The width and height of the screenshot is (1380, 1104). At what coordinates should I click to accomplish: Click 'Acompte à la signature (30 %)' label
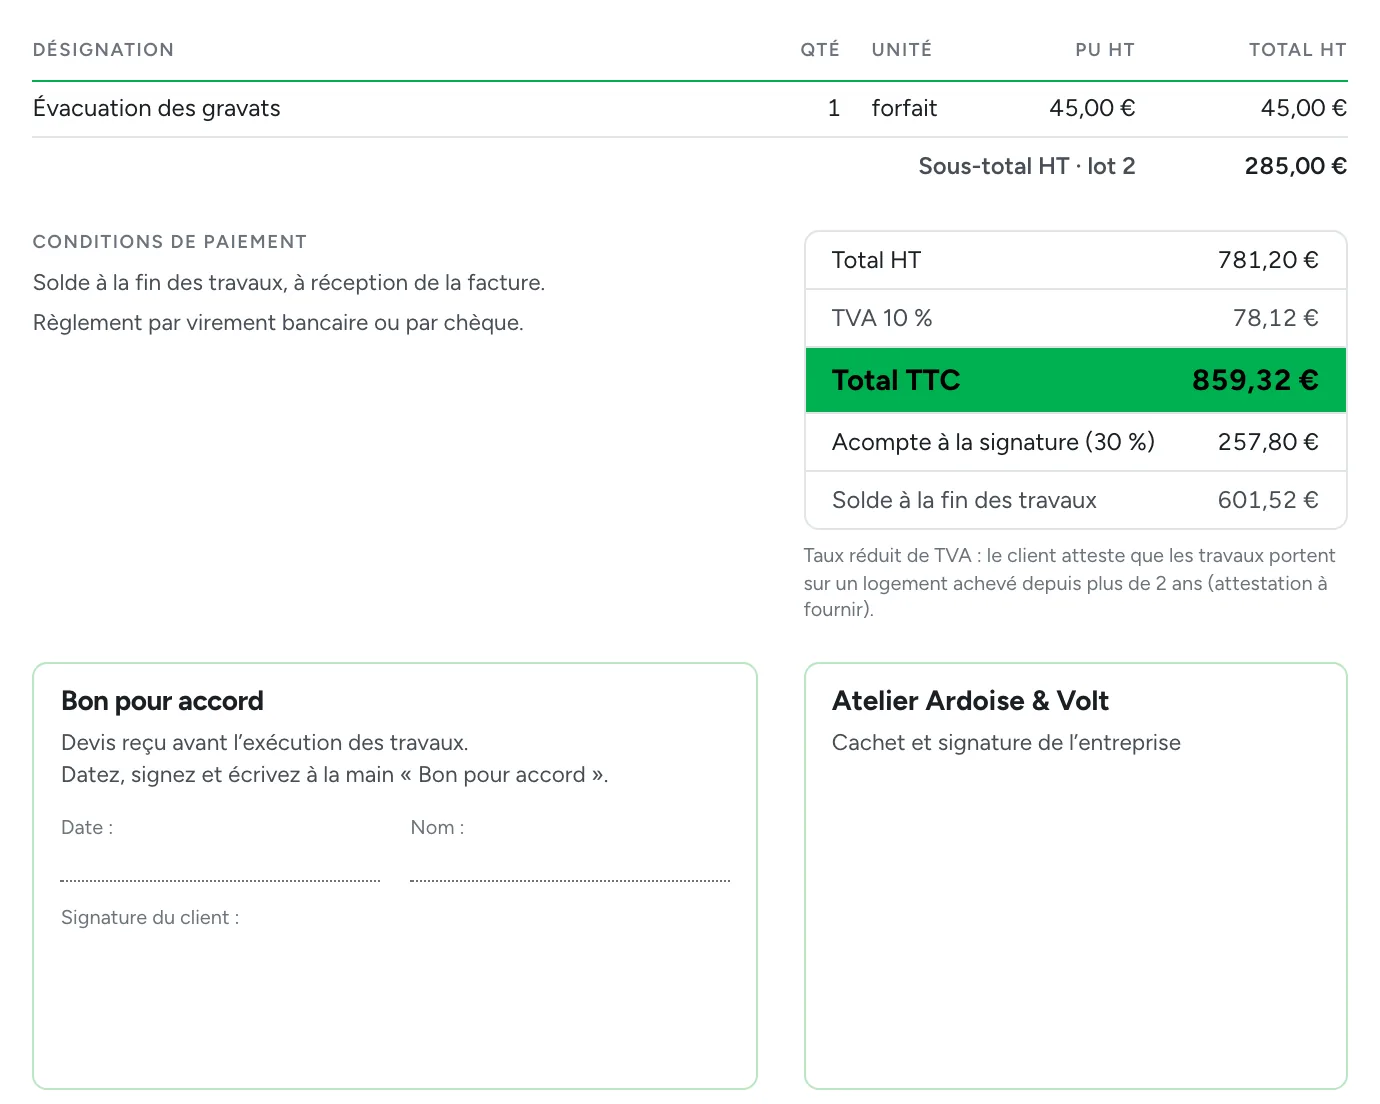(993, 442)
